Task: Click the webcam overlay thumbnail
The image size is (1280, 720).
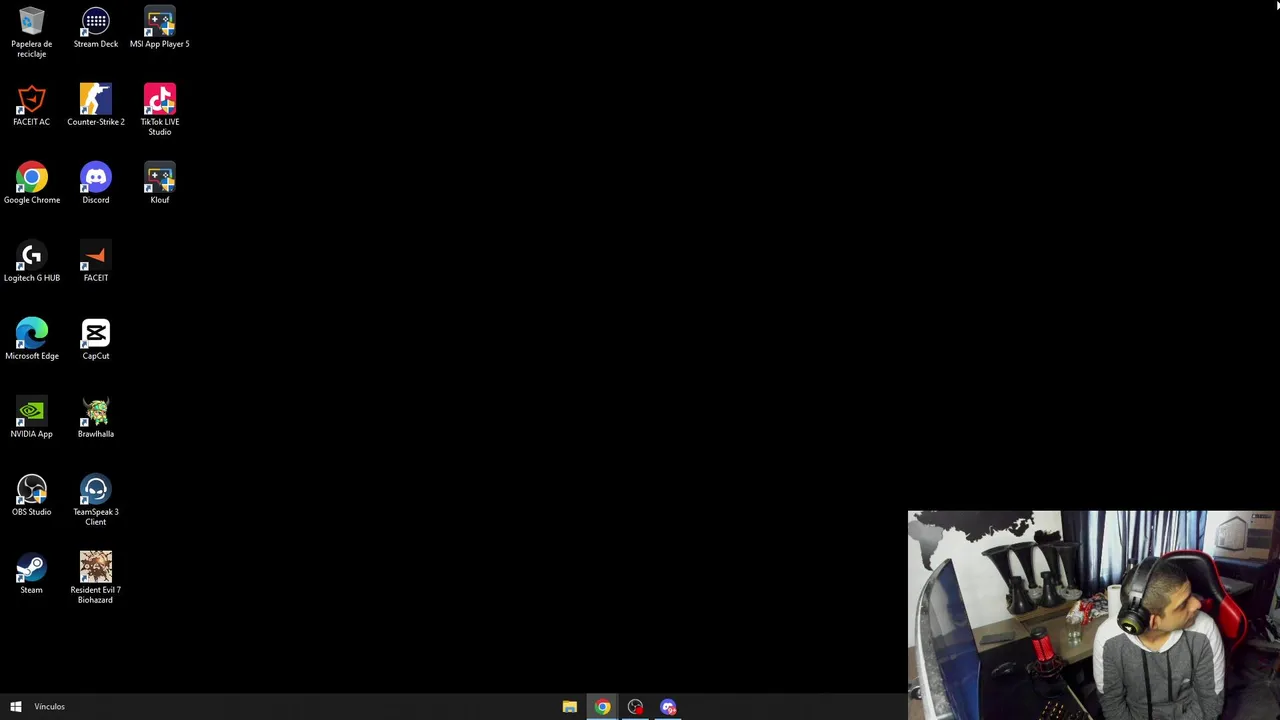Action: [x=1094, y=615]
